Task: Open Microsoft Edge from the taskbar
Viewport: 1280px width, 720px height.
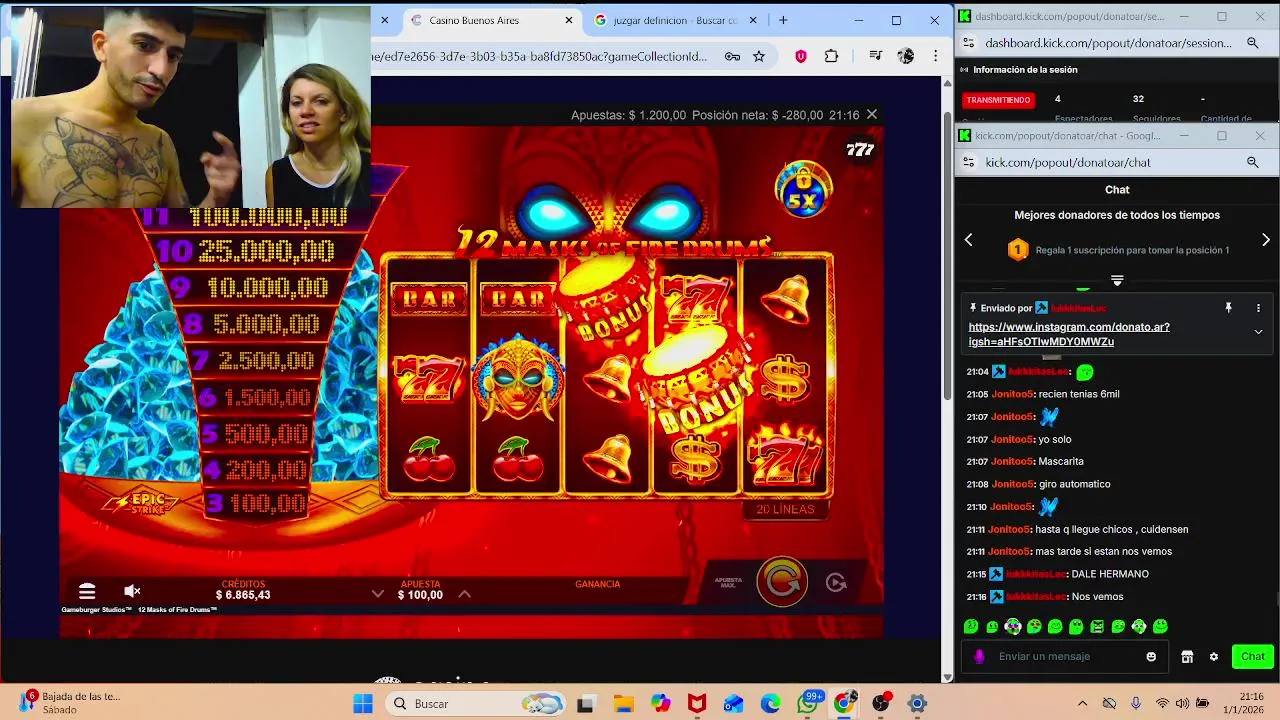Action: pos(770,704)
